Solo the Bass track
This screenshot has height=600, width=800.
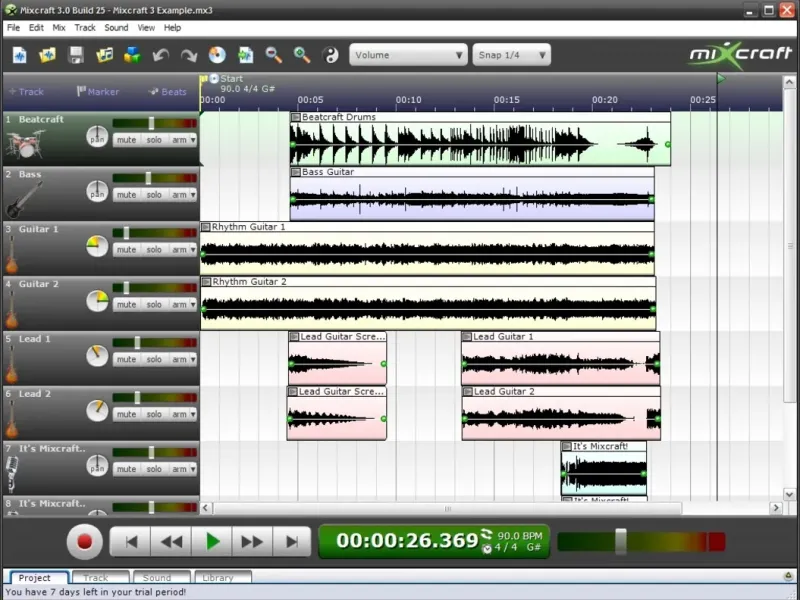click(154, 195)
